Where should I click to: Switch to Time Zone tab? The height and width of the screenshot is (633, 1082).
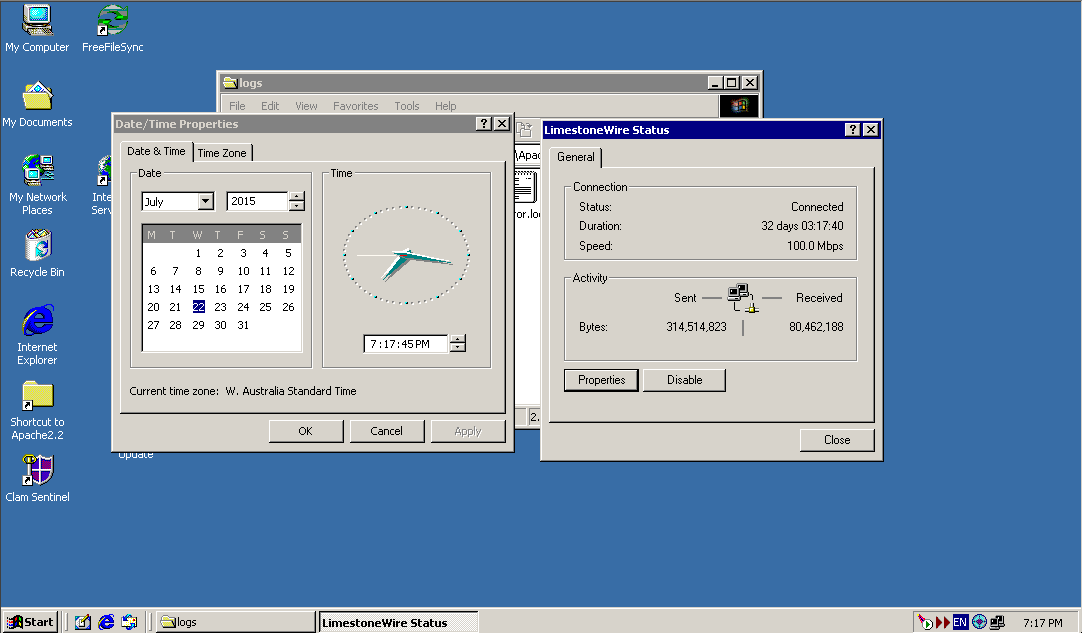[x=222, y=153]
